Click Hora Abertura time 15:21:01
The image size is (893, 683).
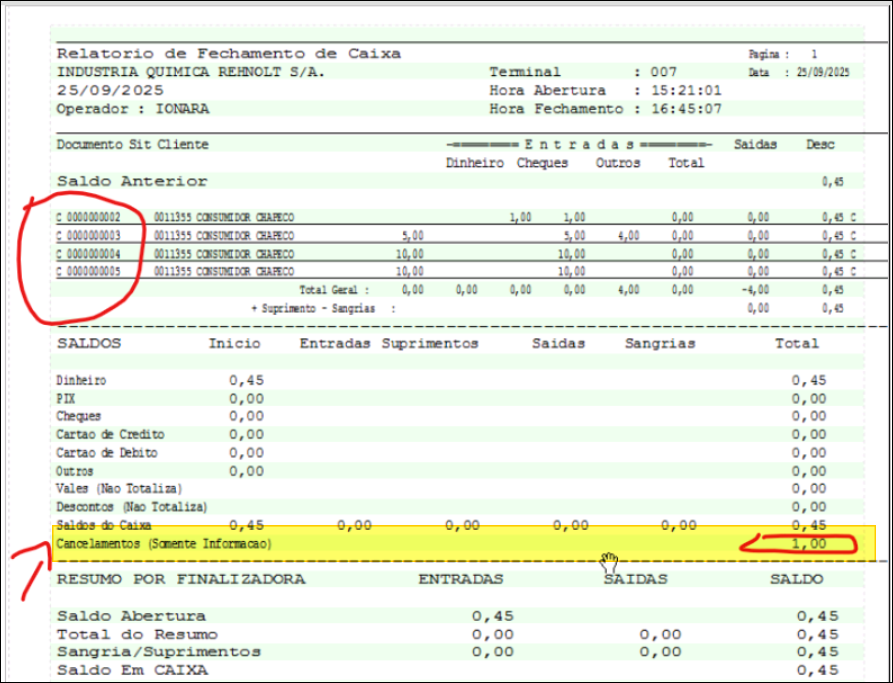coord(688,90)
